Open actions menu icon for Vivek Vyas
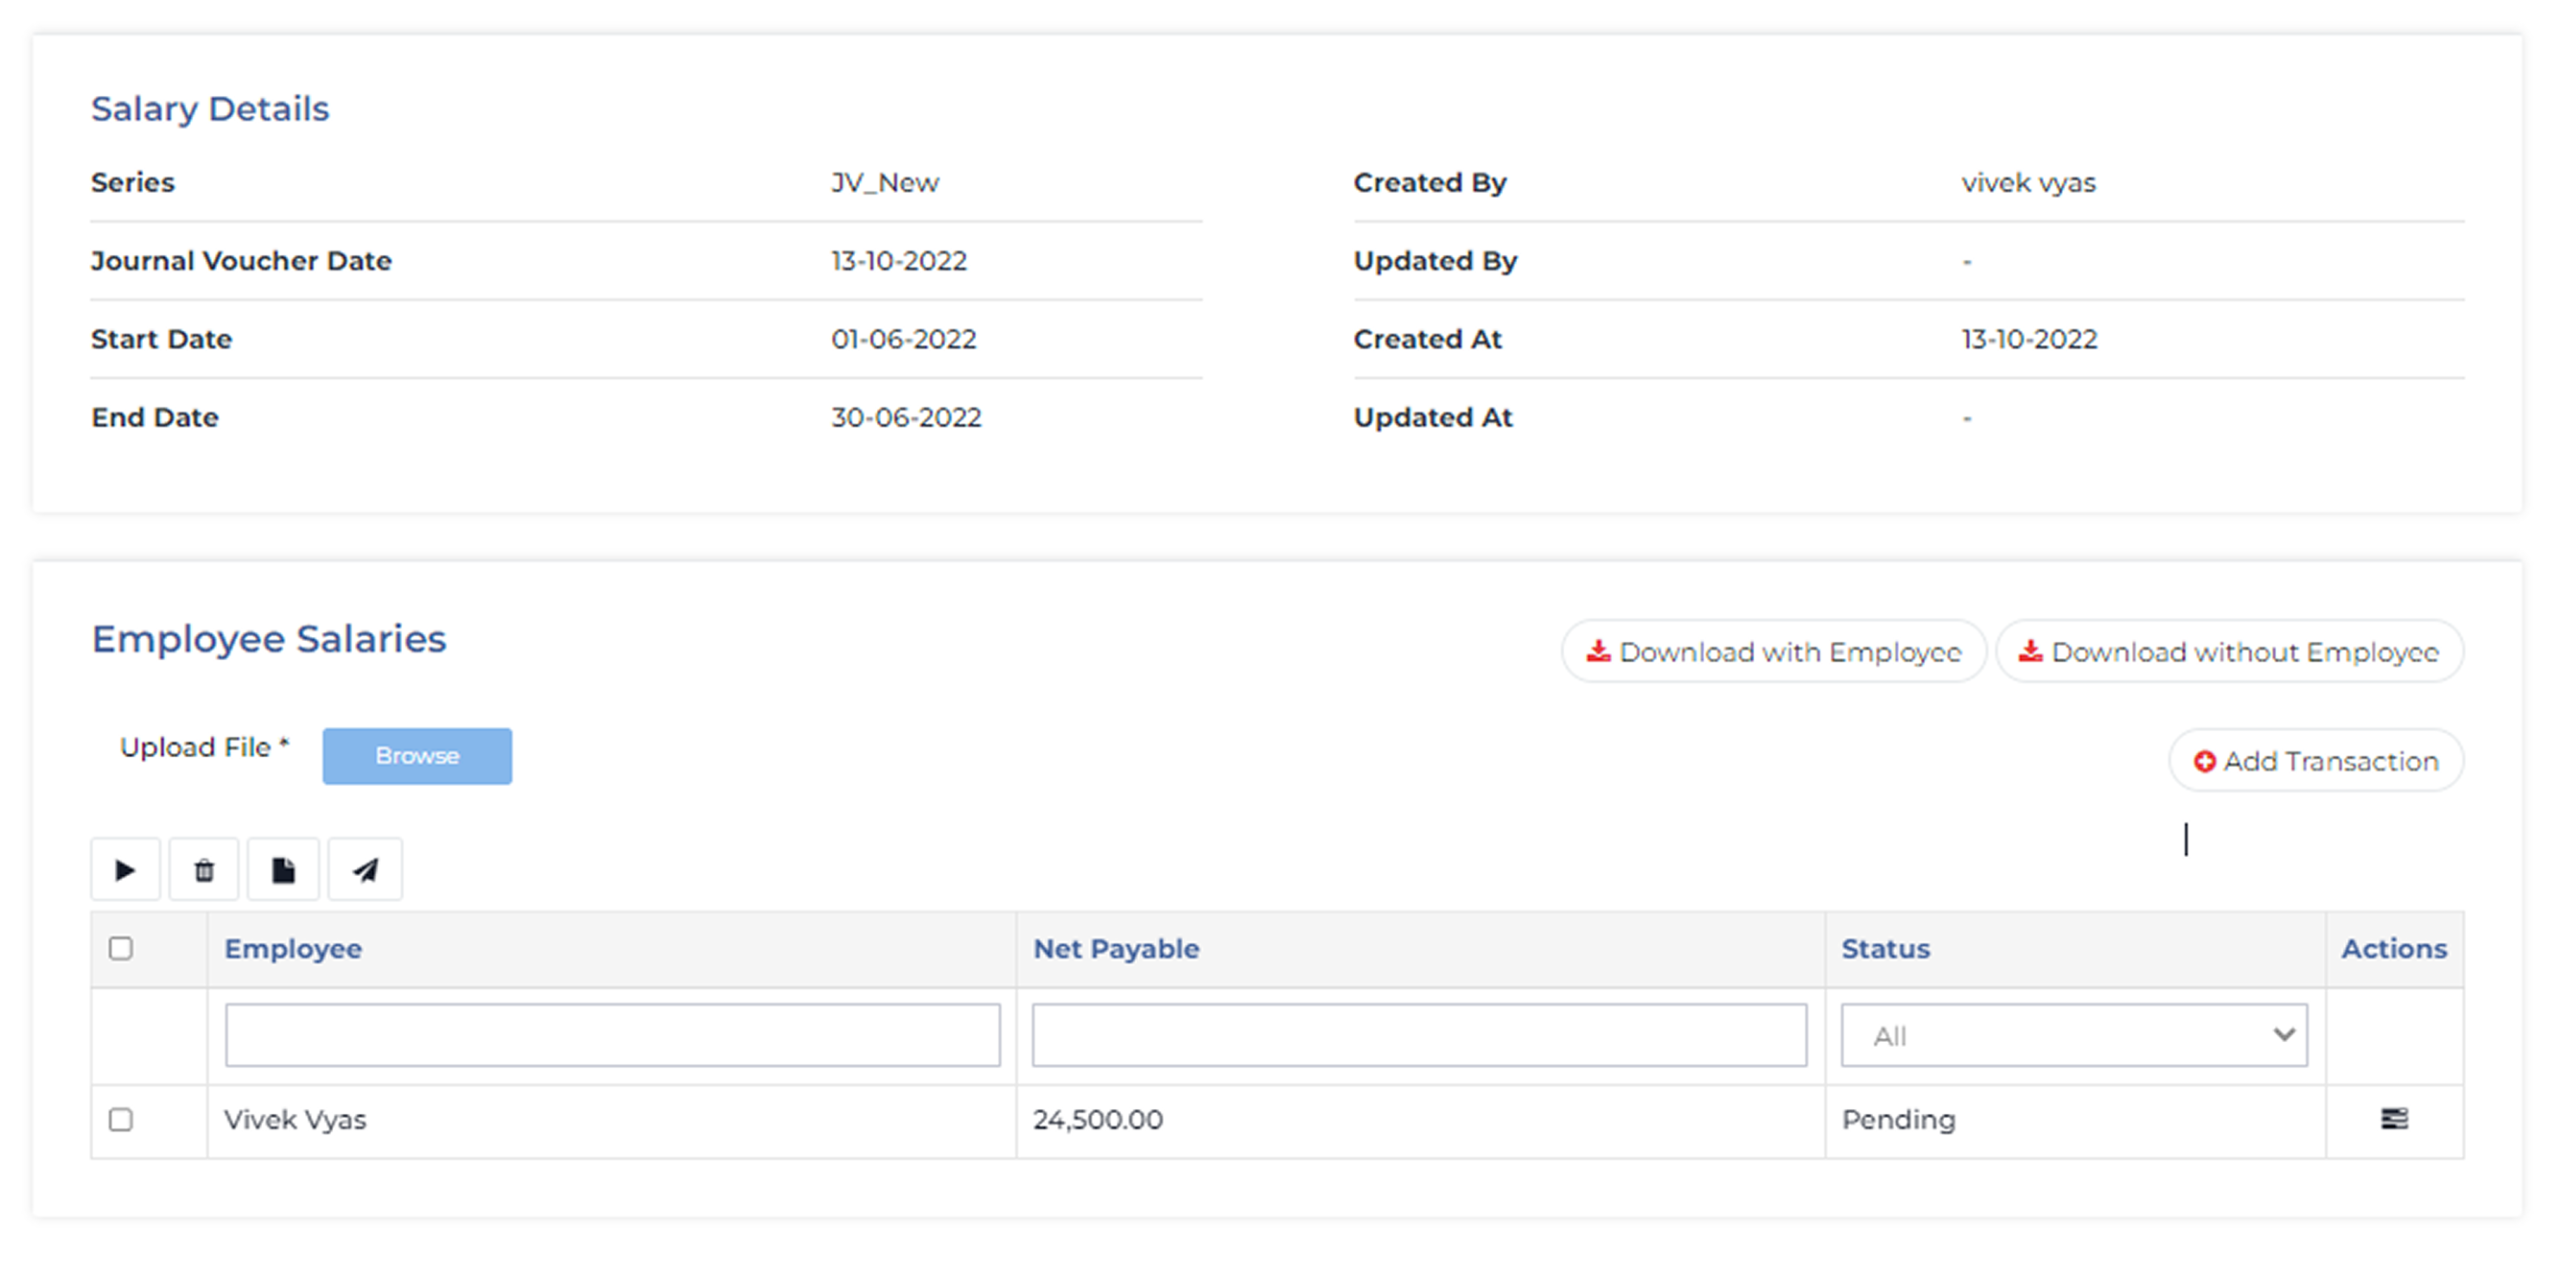This screenshot has width=2560, height=1278. [2394, 1119]
